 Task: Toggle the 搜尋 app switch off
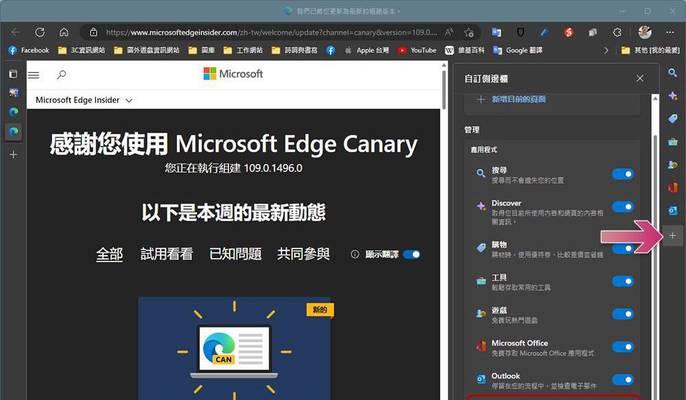click(623, 174)
